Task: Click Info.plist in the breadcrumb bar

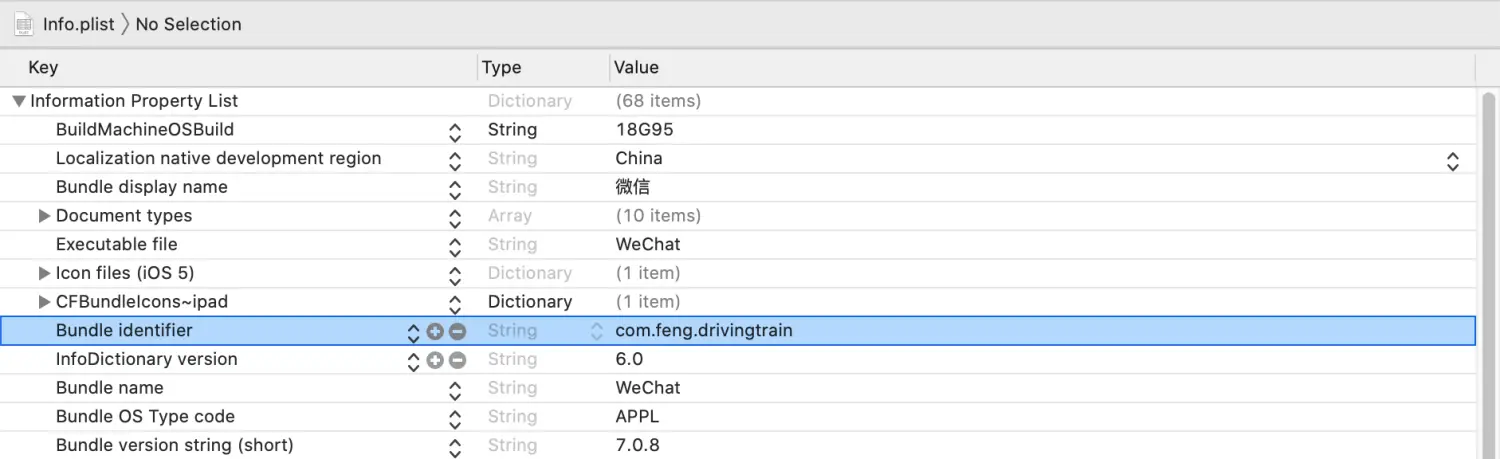Action: 79,24
